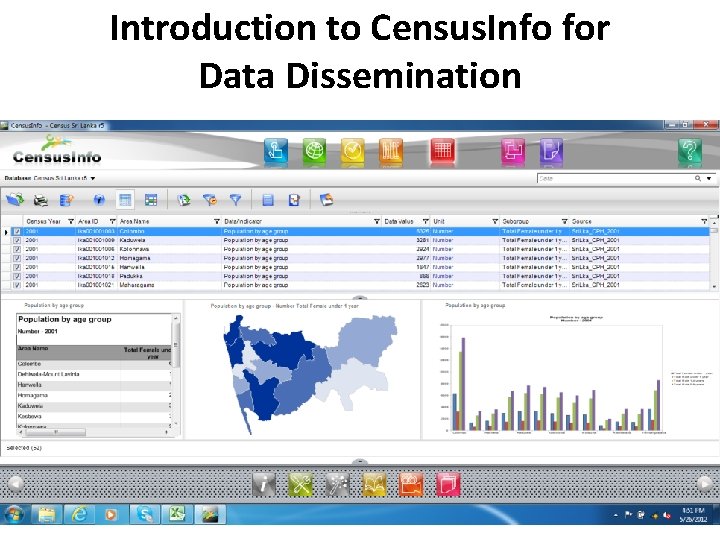720x540 pixels.
Task: Click the plain blue filter funnel icon
Action: coord(236,200)
